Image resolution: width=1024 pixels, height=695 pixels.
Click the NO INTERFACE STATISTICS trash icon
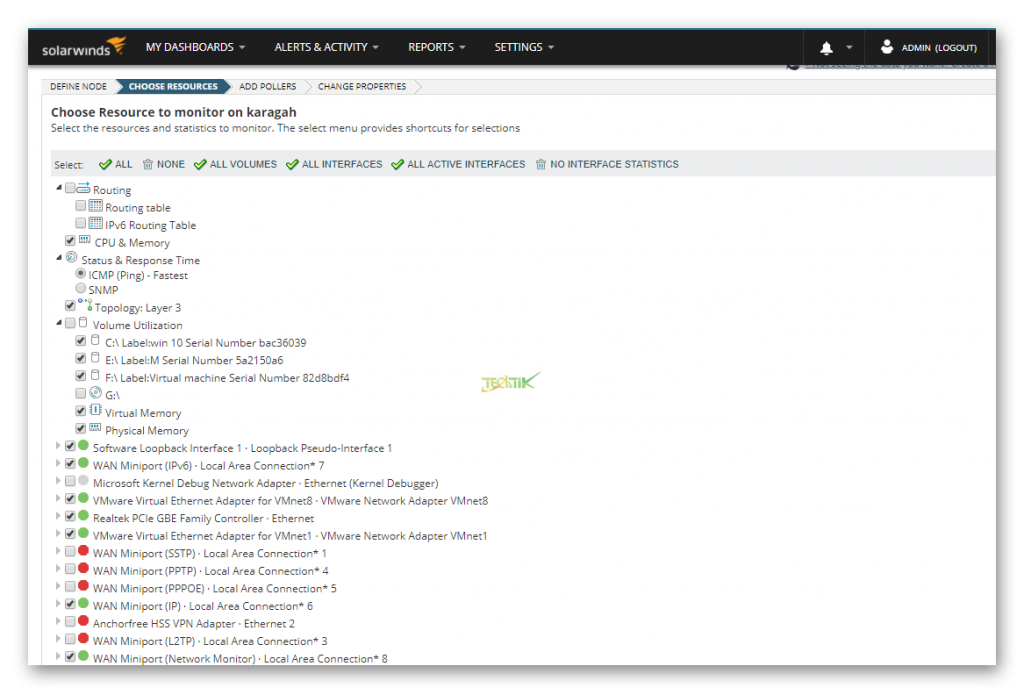[540, 163]
